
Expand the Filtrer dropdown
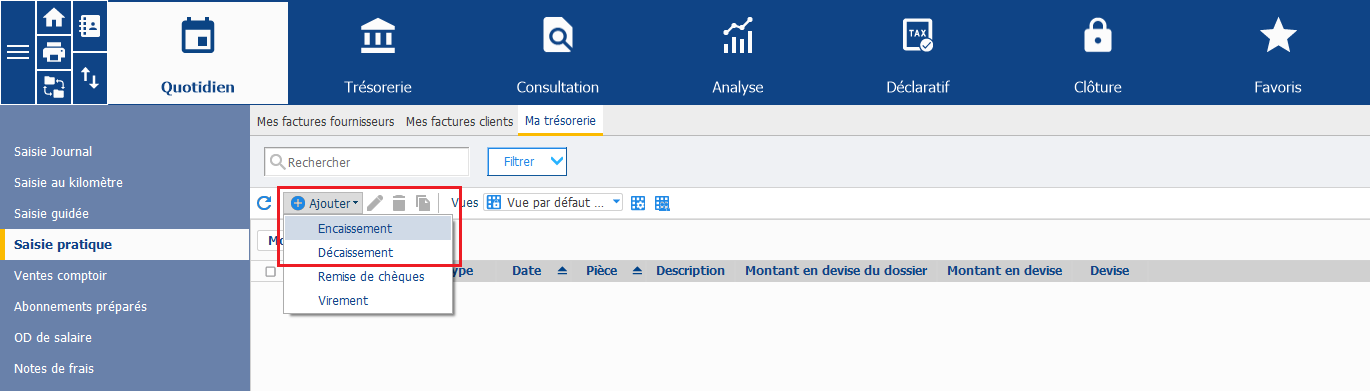527,161
